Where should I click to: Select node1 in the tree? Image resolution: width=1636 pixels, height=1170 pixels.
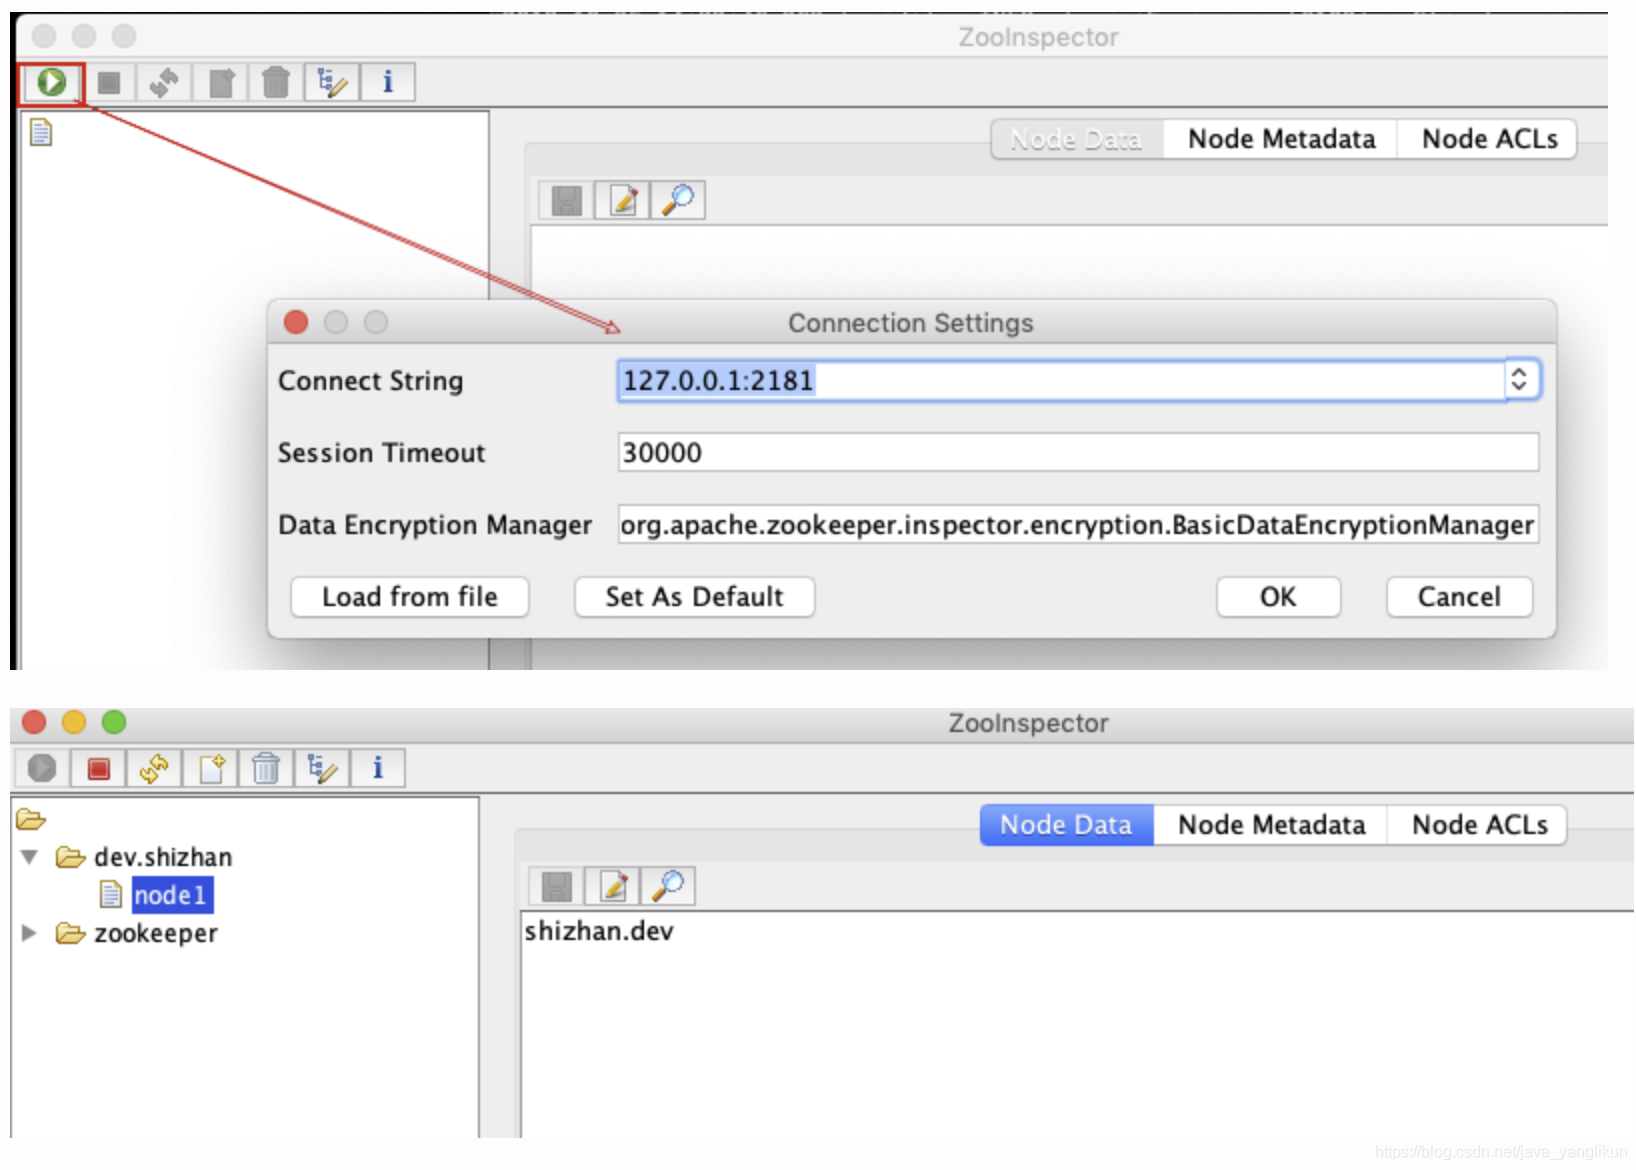(x=171, y=895)
